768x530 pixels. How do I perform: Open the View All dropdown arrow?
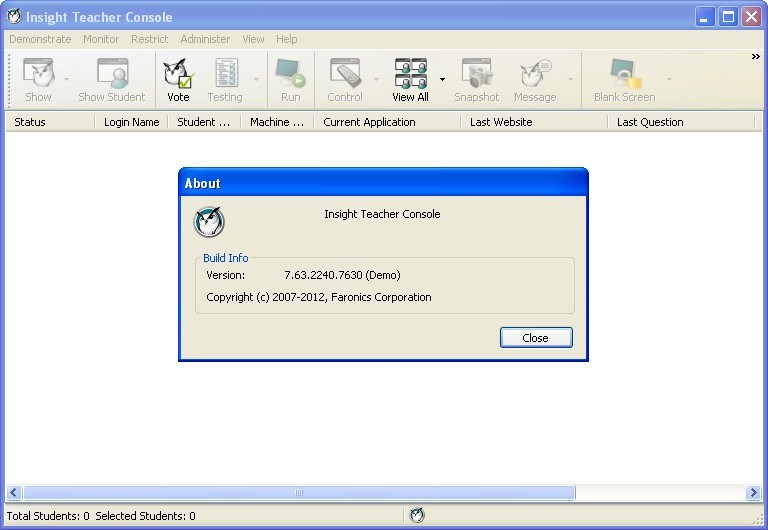coord(442,79)
